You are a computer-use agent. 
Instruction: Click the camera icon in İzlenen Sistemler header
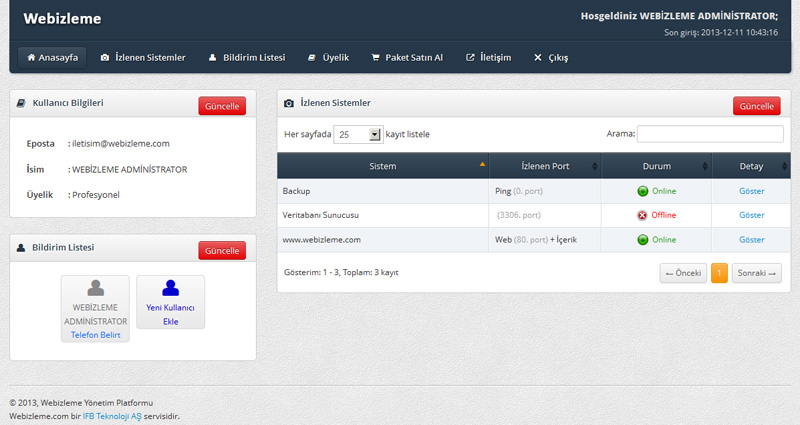(289, 103)
